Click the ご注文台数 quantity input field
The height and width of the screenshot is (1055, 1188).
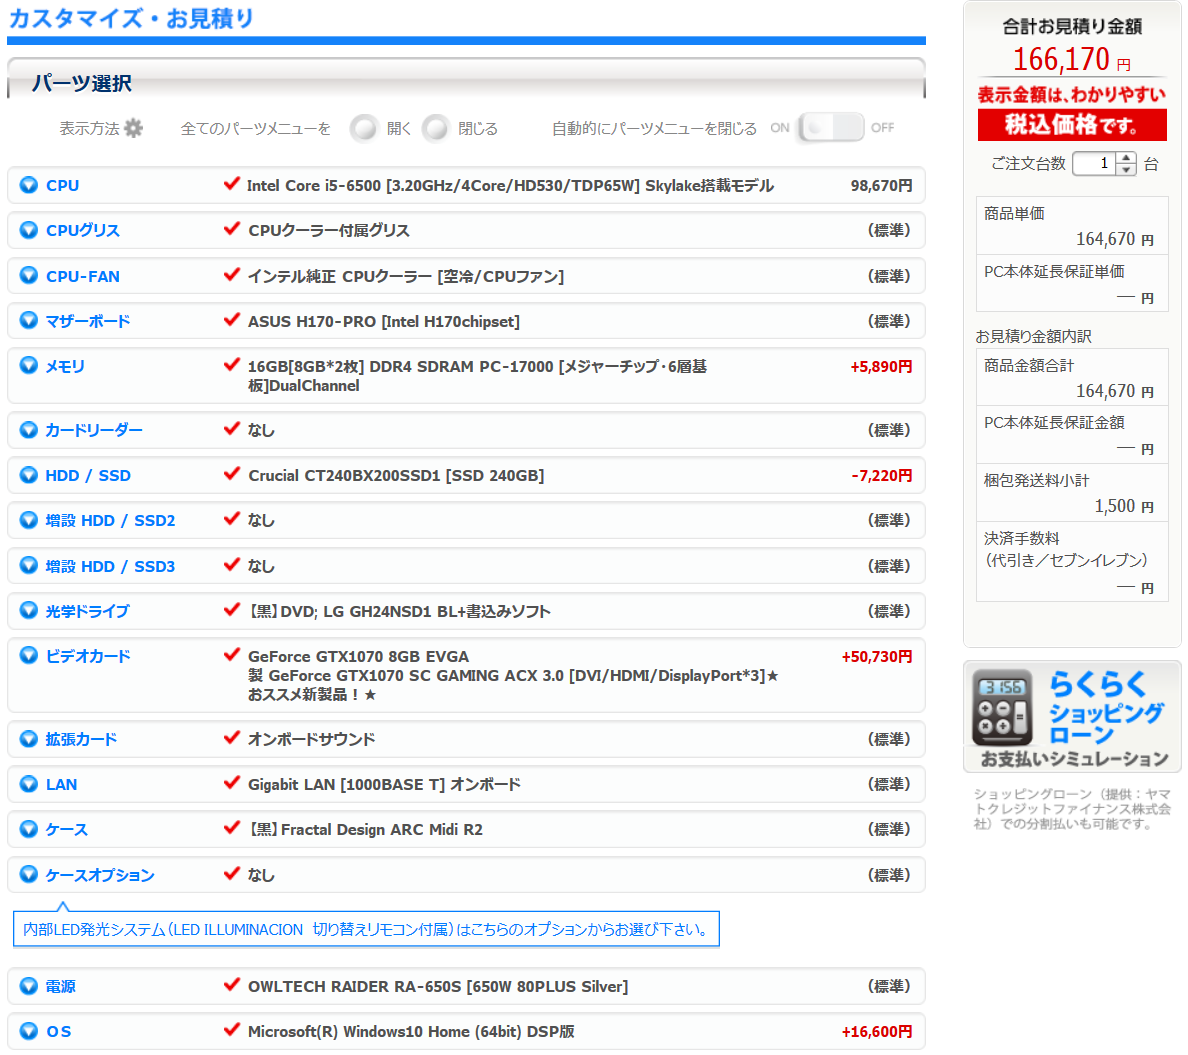click(1093, 163)
